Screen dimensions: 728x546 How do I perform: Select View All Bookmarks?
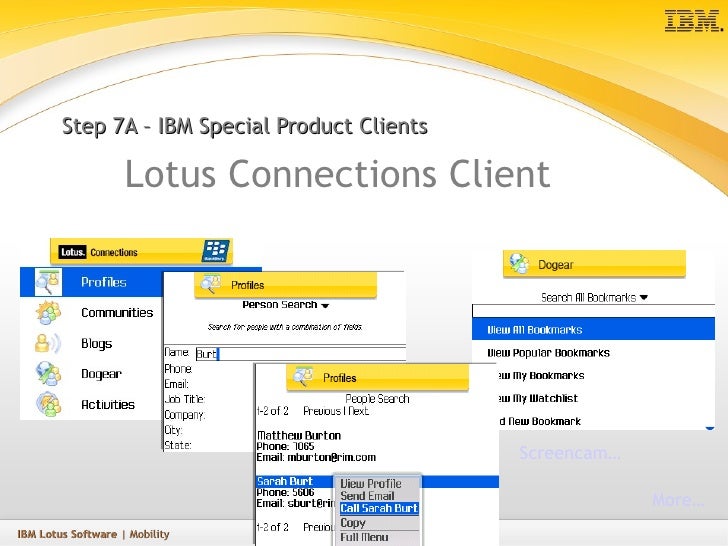(x=593, y=329)
